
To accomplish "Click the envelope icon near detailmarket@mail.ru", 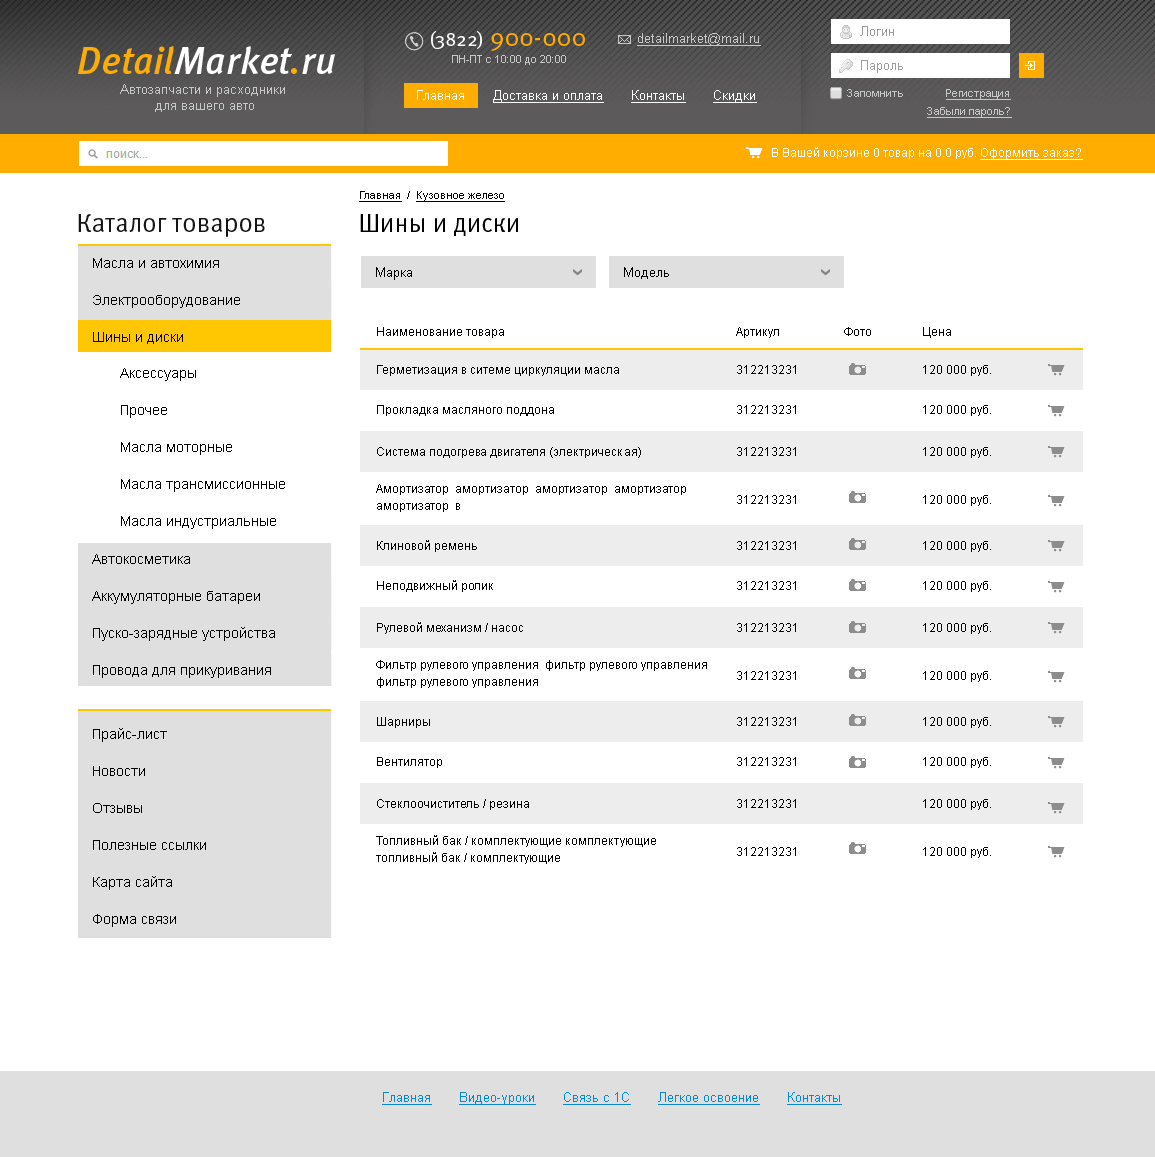I will 624,40.
